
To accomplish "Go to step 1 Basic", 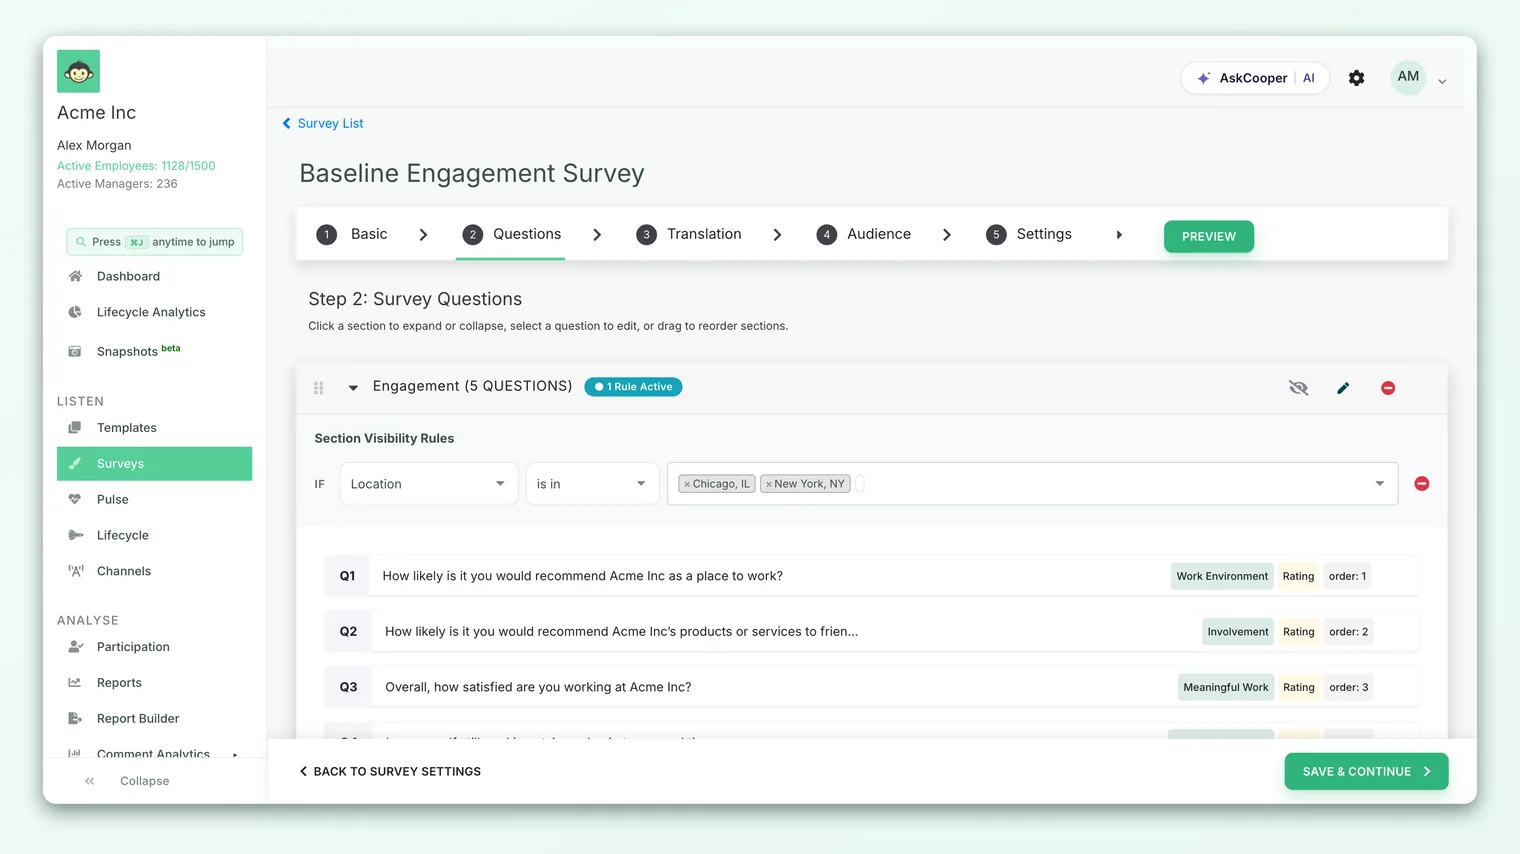I will coord(352,234).
